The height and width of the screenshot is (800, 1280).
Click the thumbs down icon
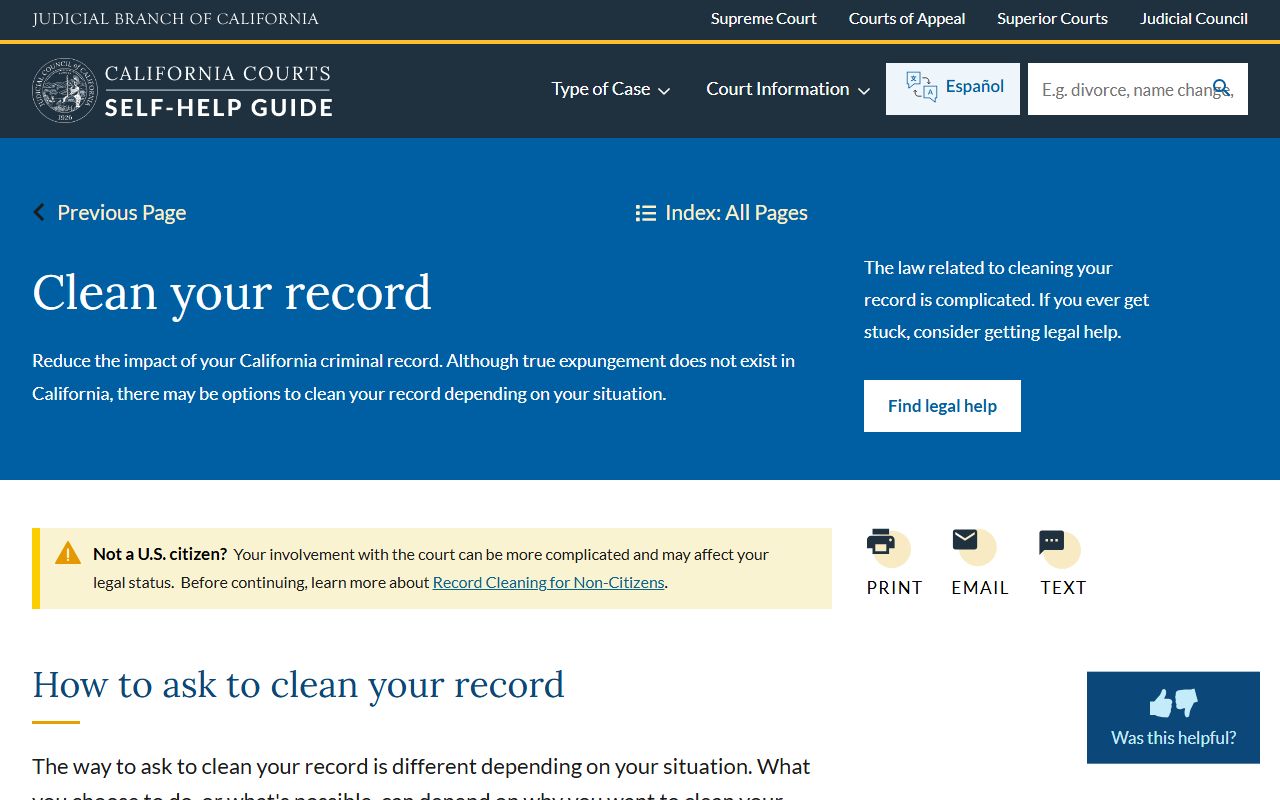point(1187,704)
